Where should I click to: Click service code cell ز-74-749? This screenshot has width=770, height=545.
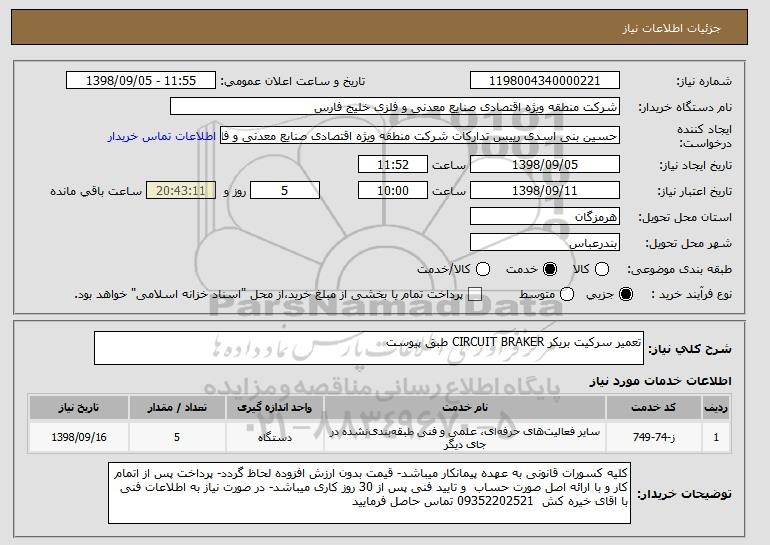tap(653, 437)
